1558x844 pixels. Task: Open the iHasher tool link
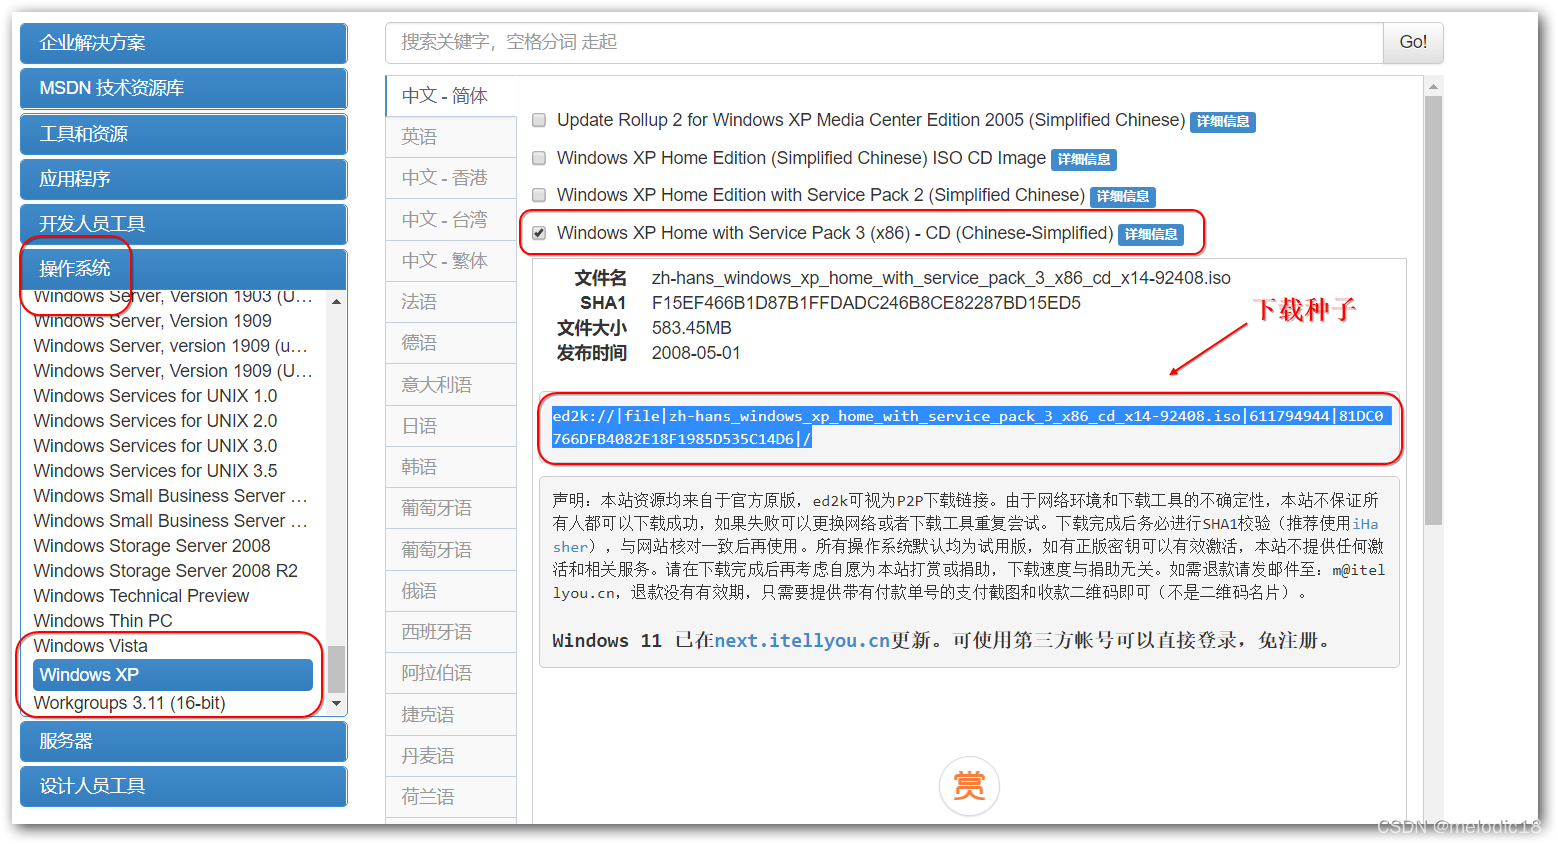click(x=1365, y=525)
